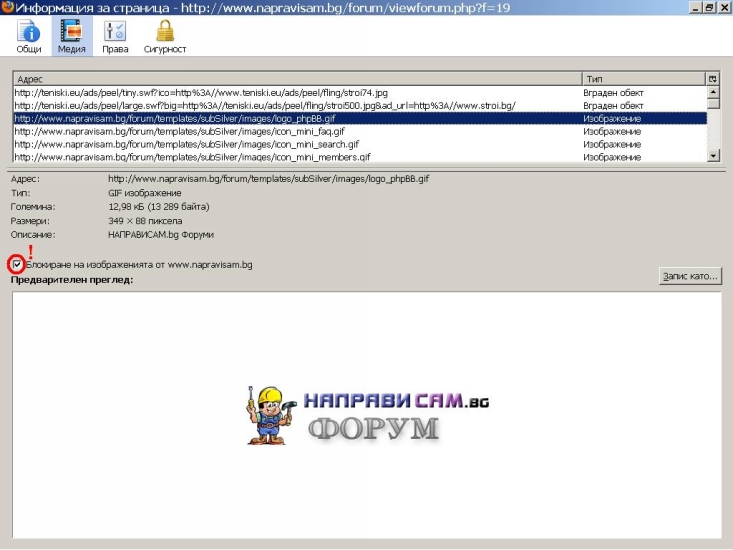Select the icon_mini_faq.gif row
Image resolution: width=733 pixels, height=550 pixels.
pos(360,131)
